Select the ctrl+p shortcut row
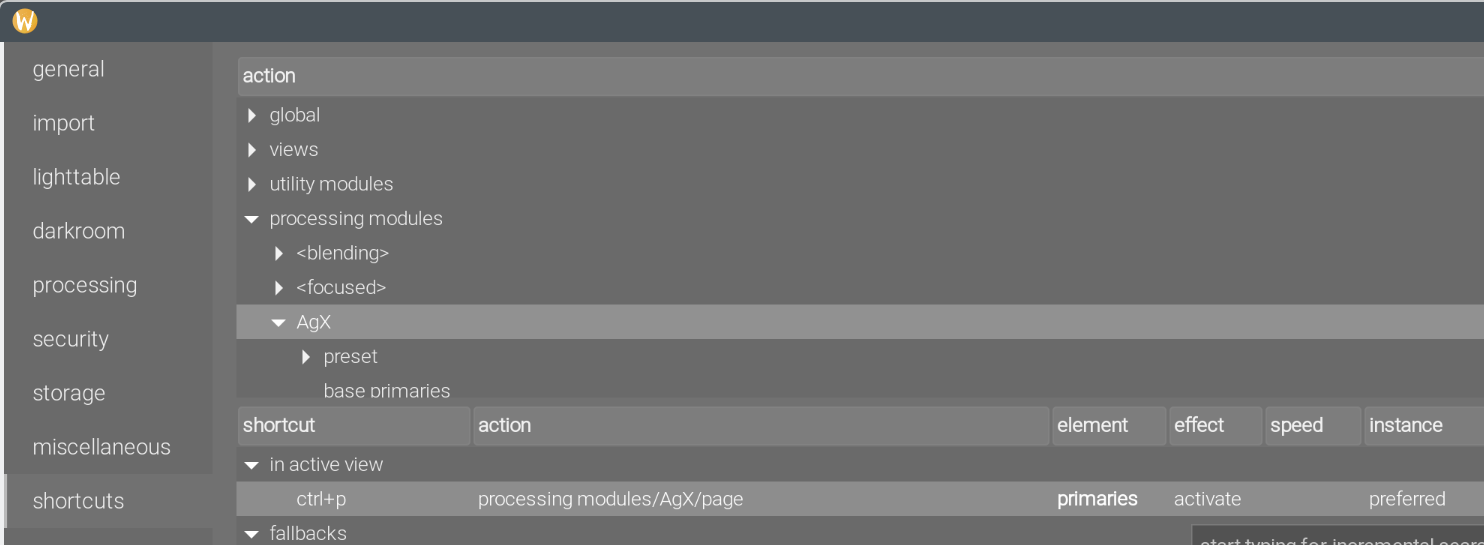 click(x=321, y=499)
